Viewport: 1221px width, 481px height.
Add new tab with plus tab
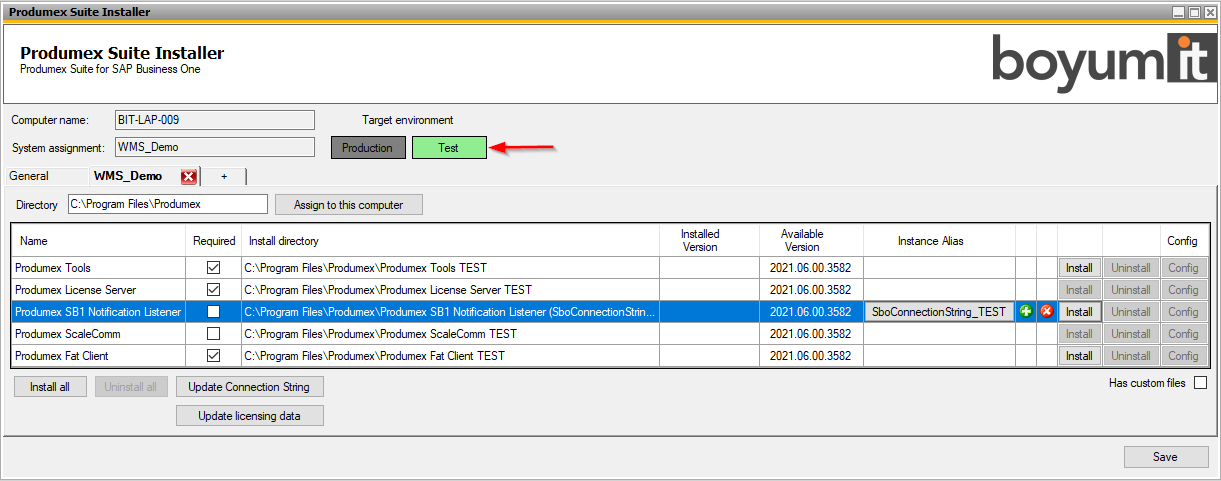tap(224, 176)
